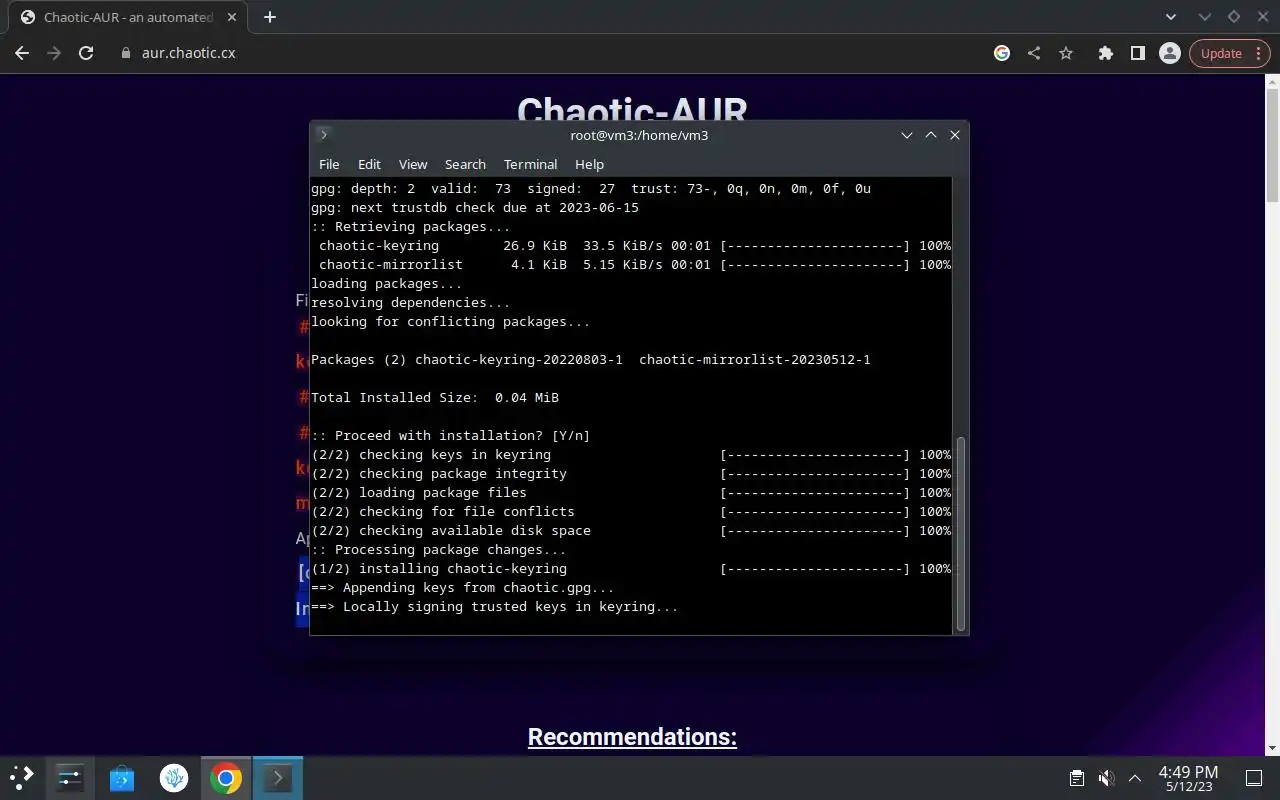Toggle the browser side panel
Image resolution: width=1280 pixels, height=800 pixels.
pos(1137,53)
